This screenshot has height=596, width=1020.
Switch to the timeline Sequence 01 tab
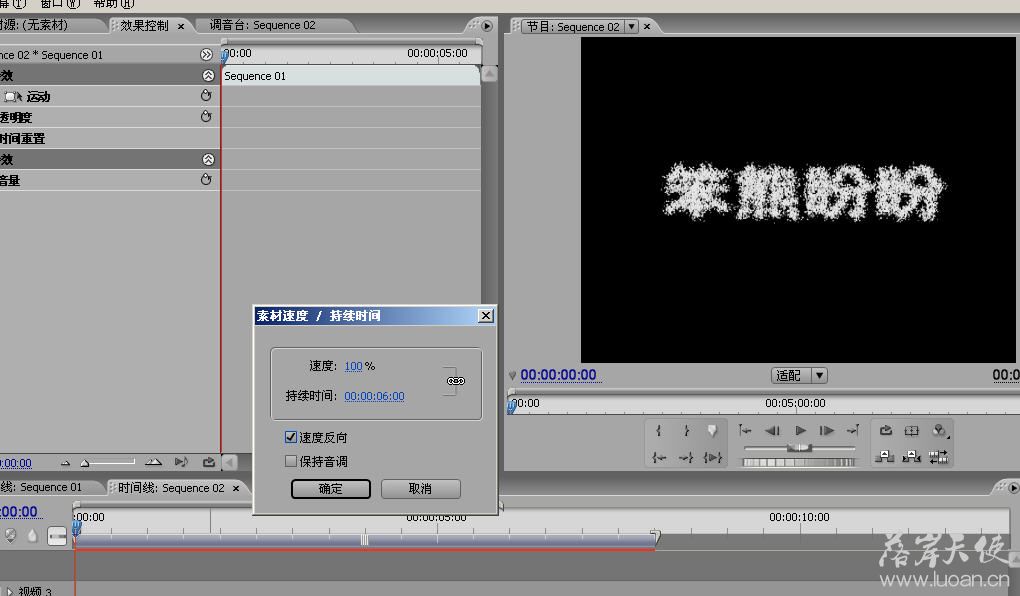point(42,487)
